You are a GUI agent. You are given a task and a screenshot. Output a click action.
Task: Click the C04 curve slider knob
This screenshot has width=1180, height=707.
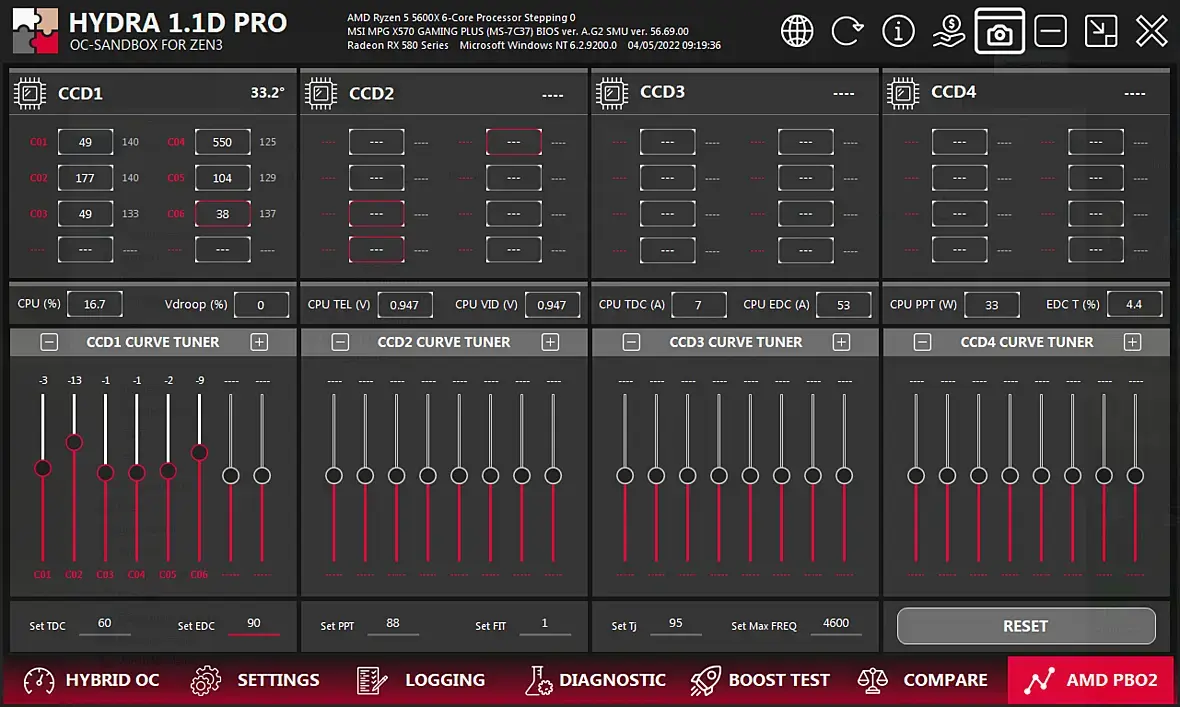click(136, 472)
